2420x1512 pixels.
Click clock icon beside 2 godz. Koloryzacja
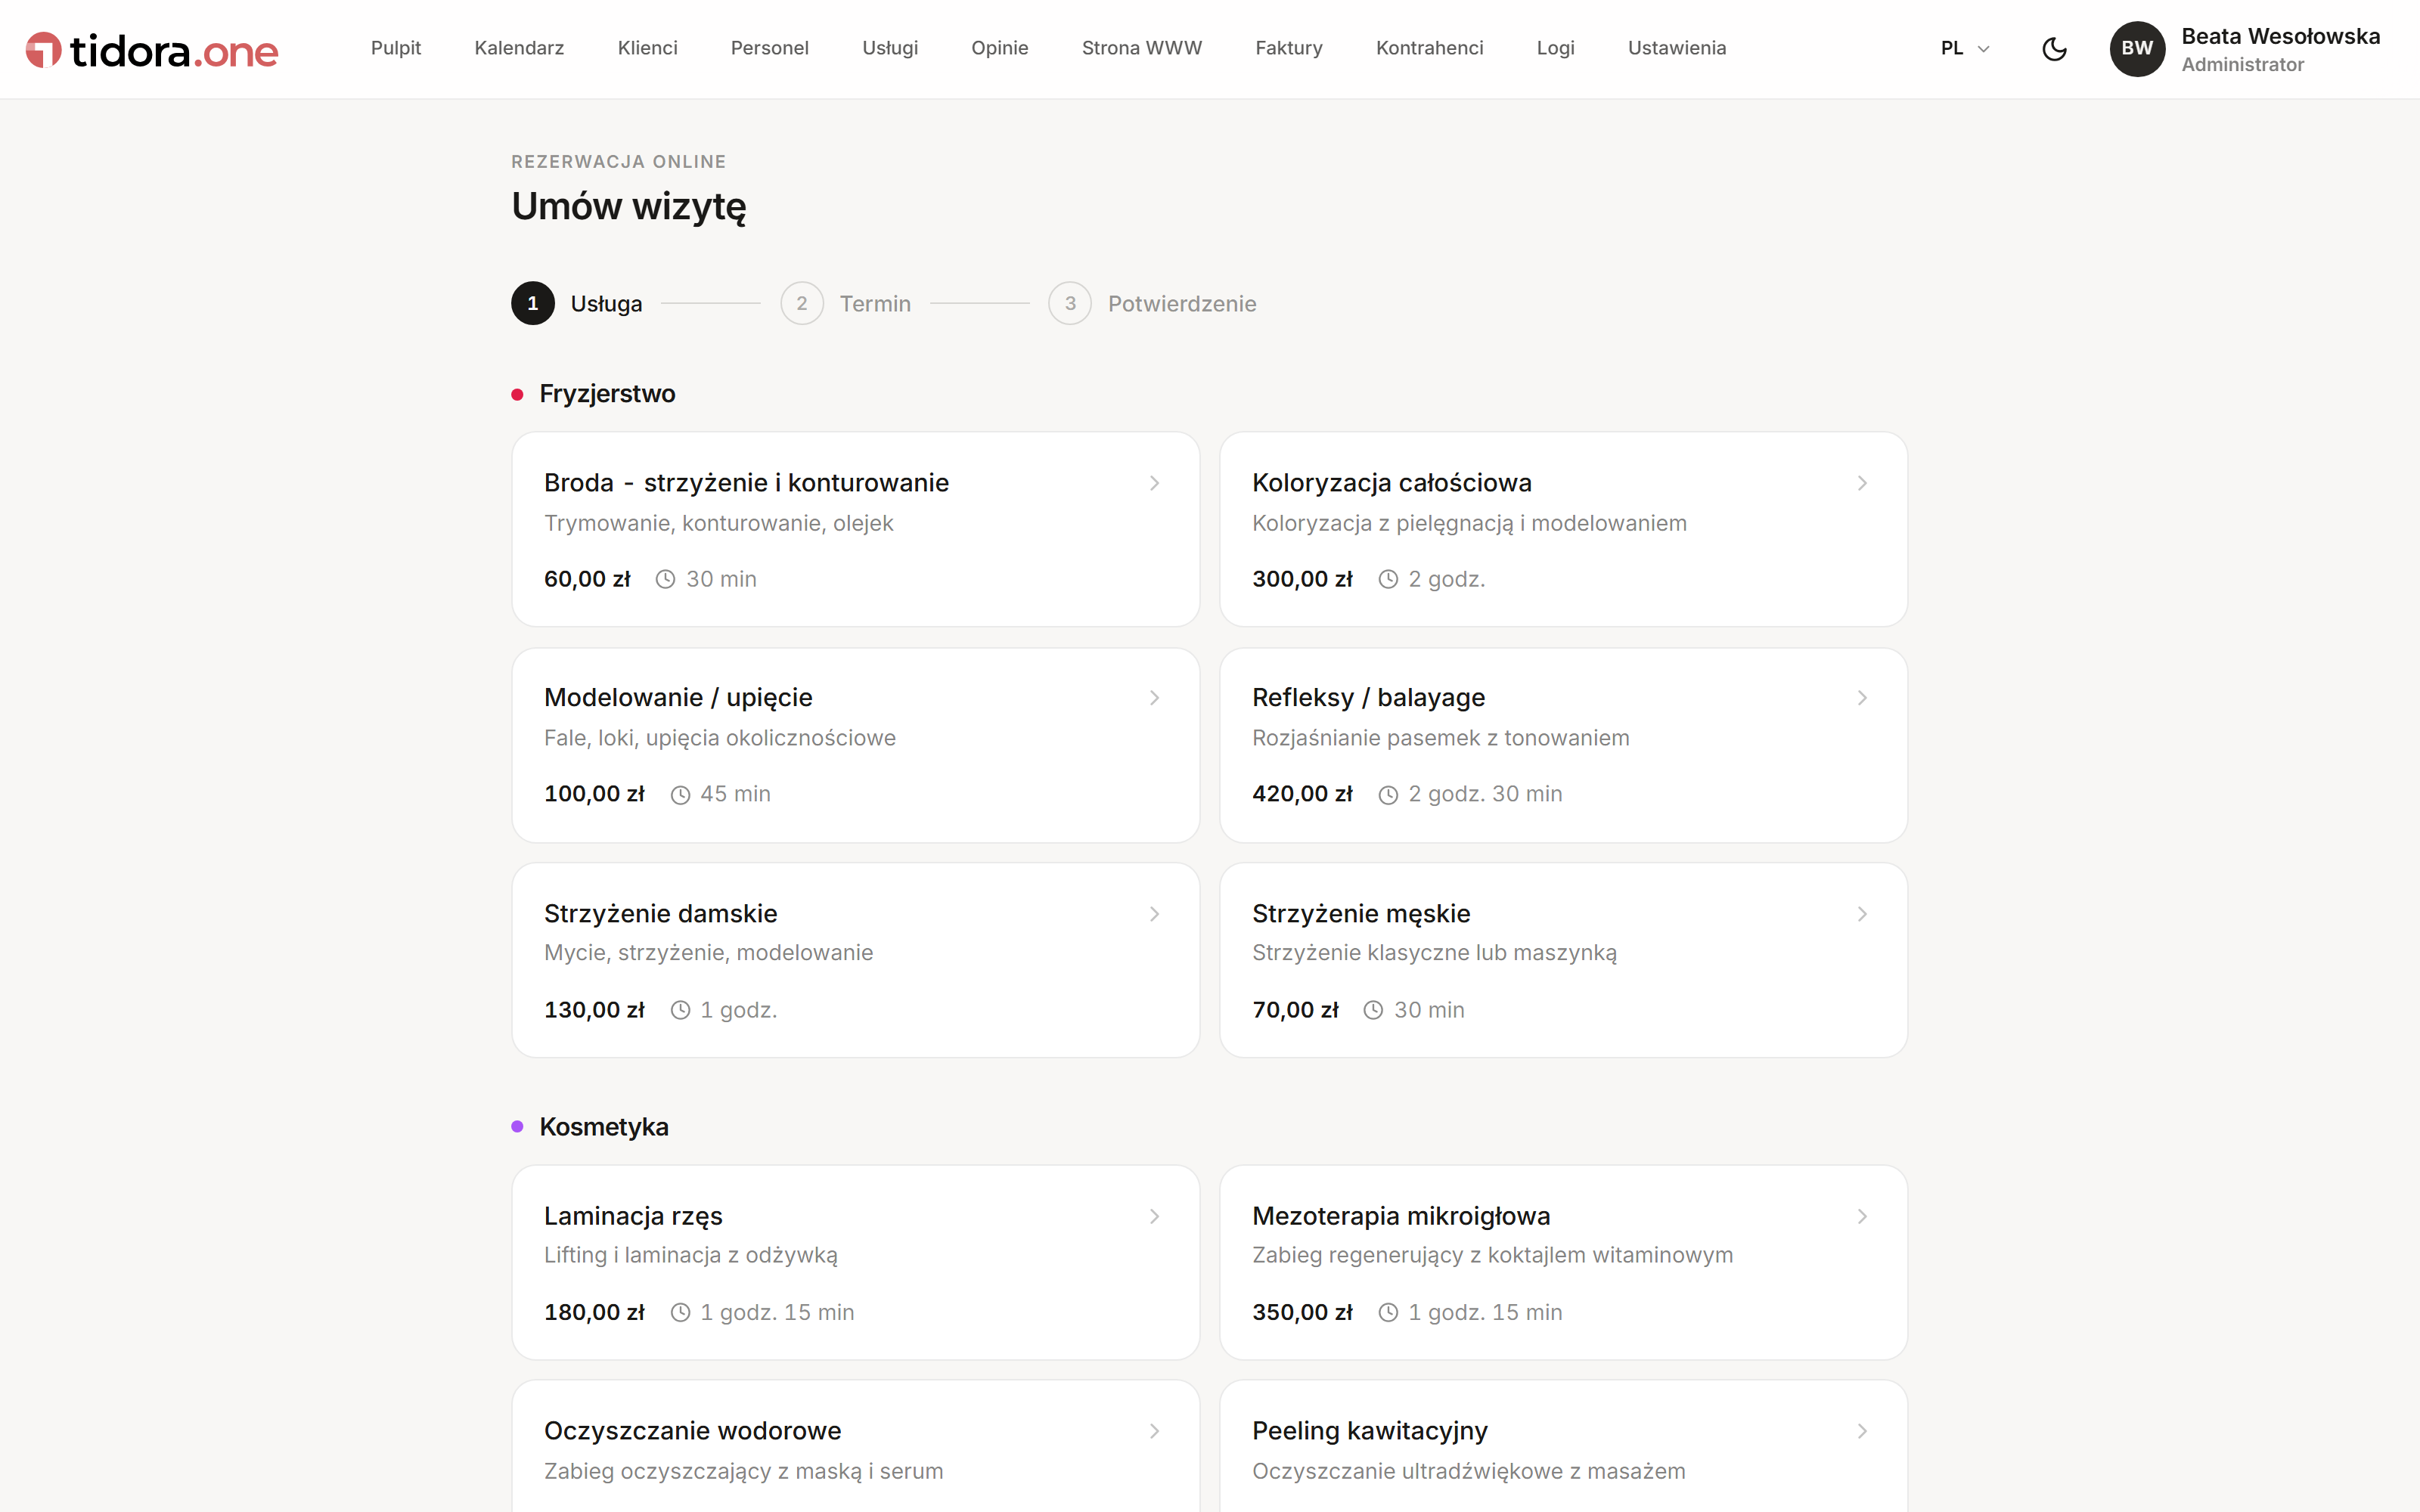point(1388,579)
